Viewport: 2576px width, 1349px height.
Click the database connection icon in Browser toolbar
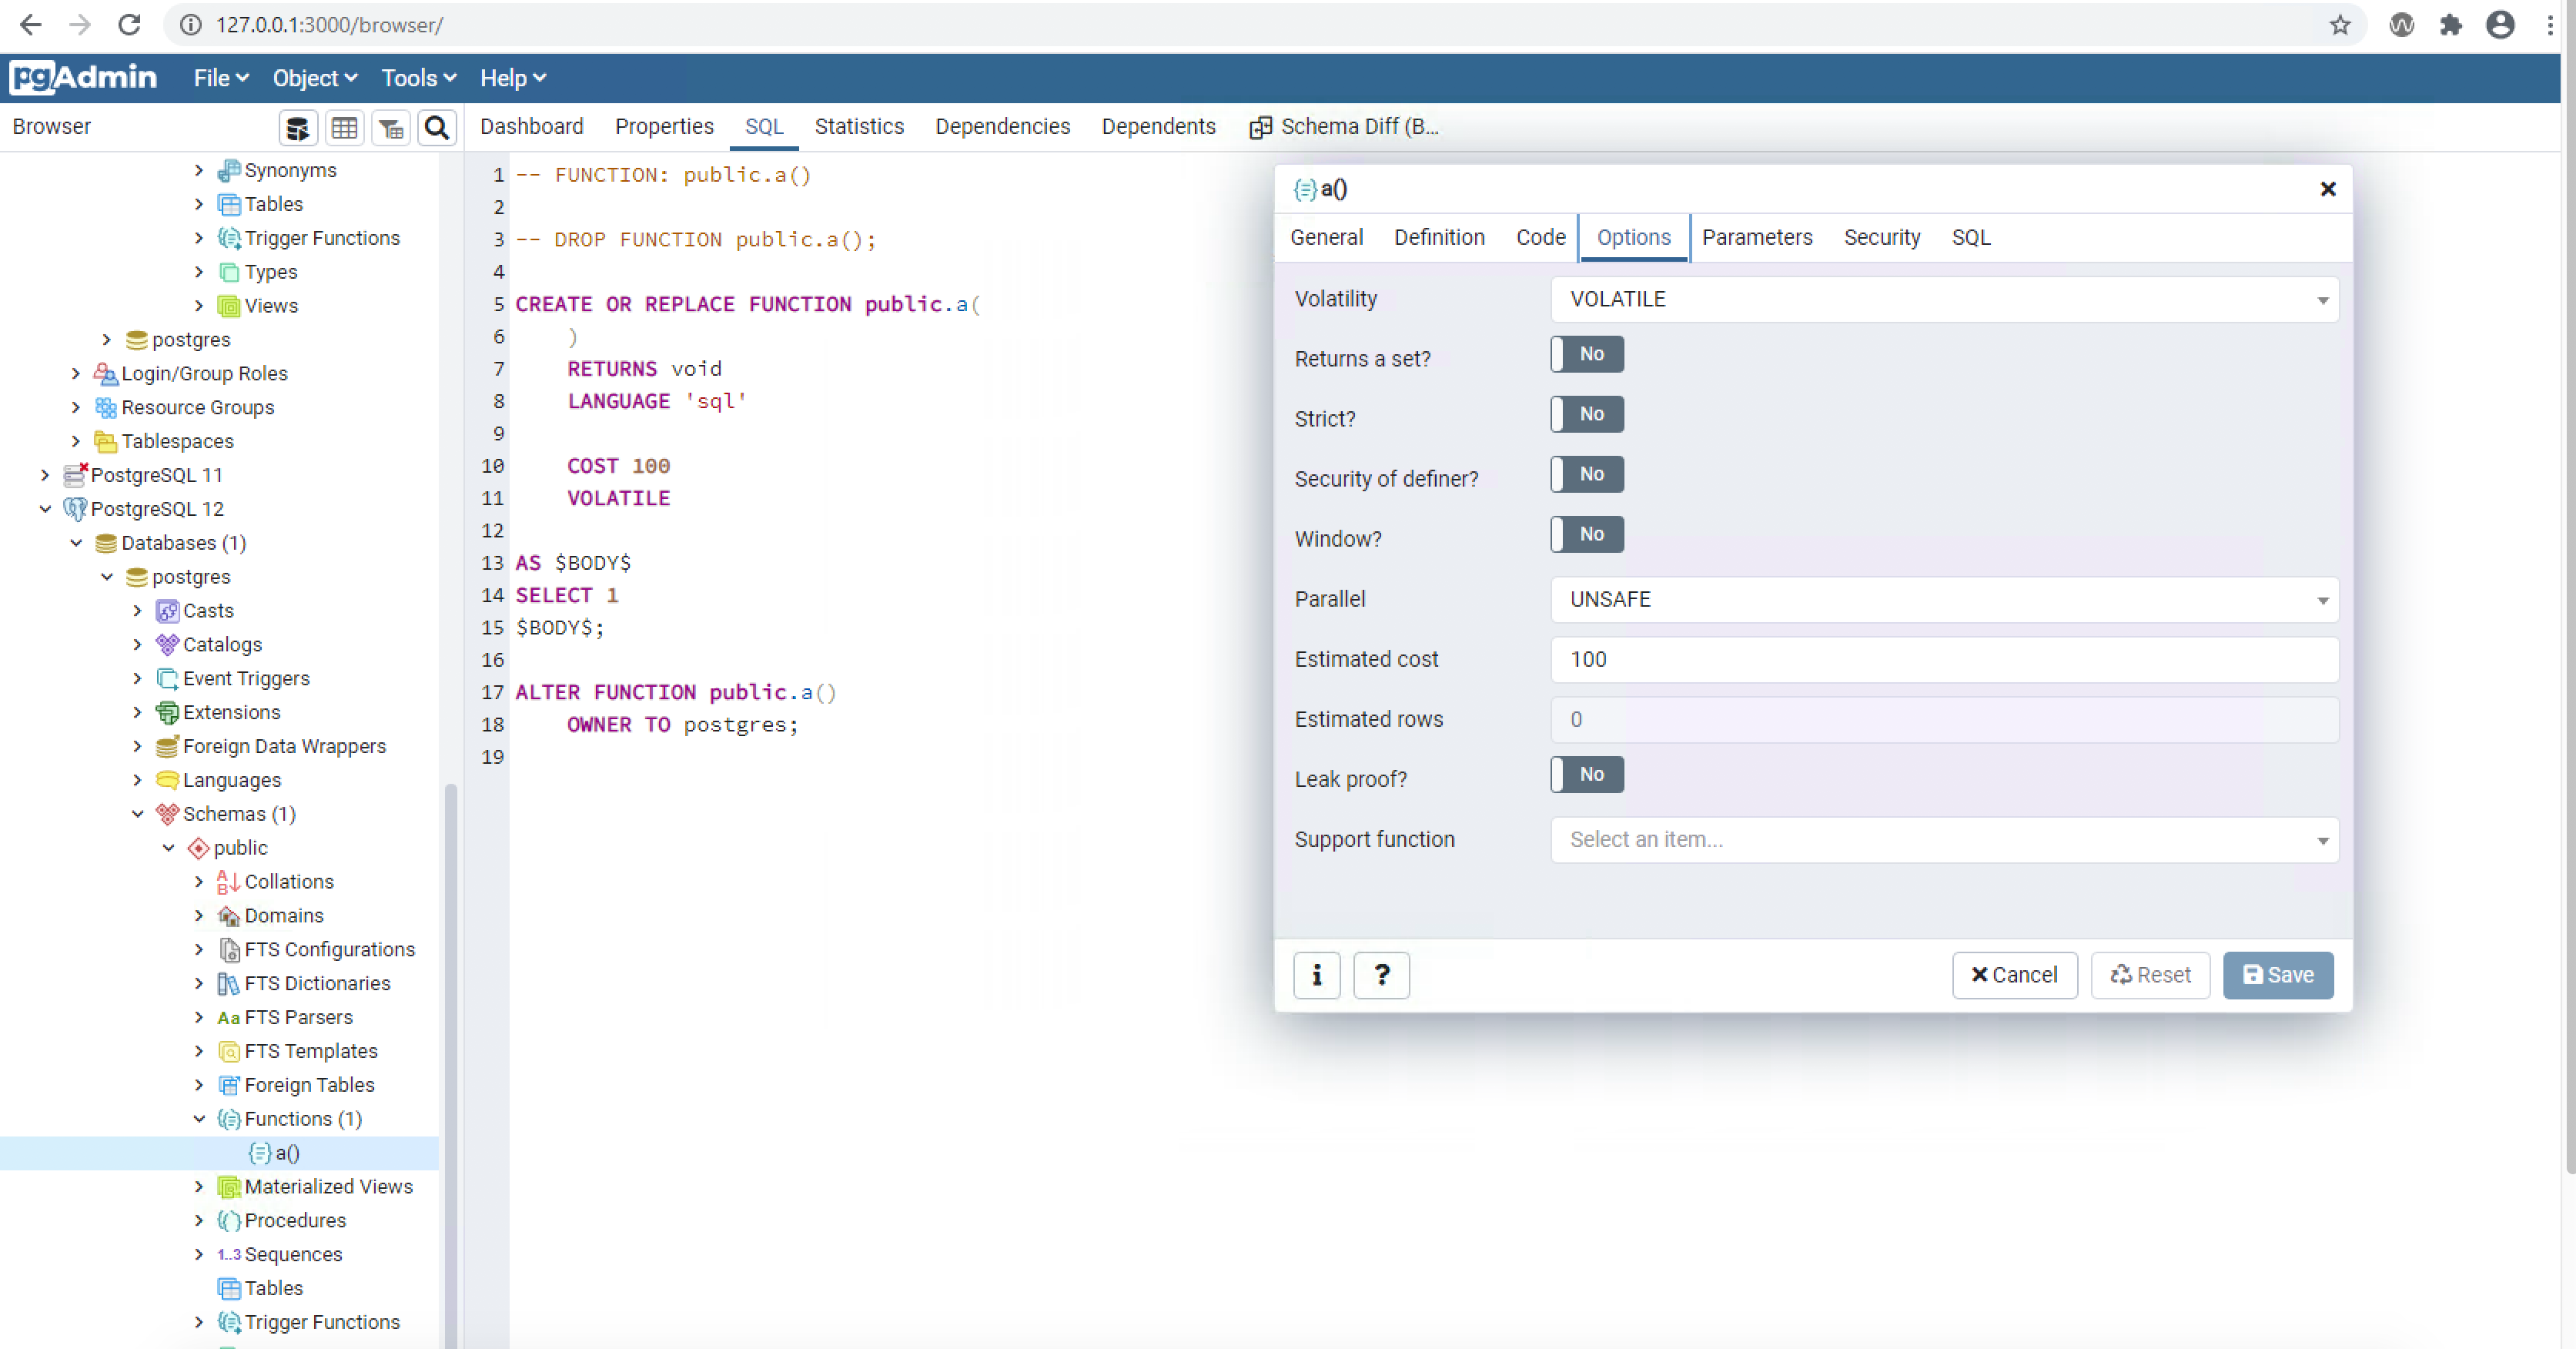coord(297,127)
